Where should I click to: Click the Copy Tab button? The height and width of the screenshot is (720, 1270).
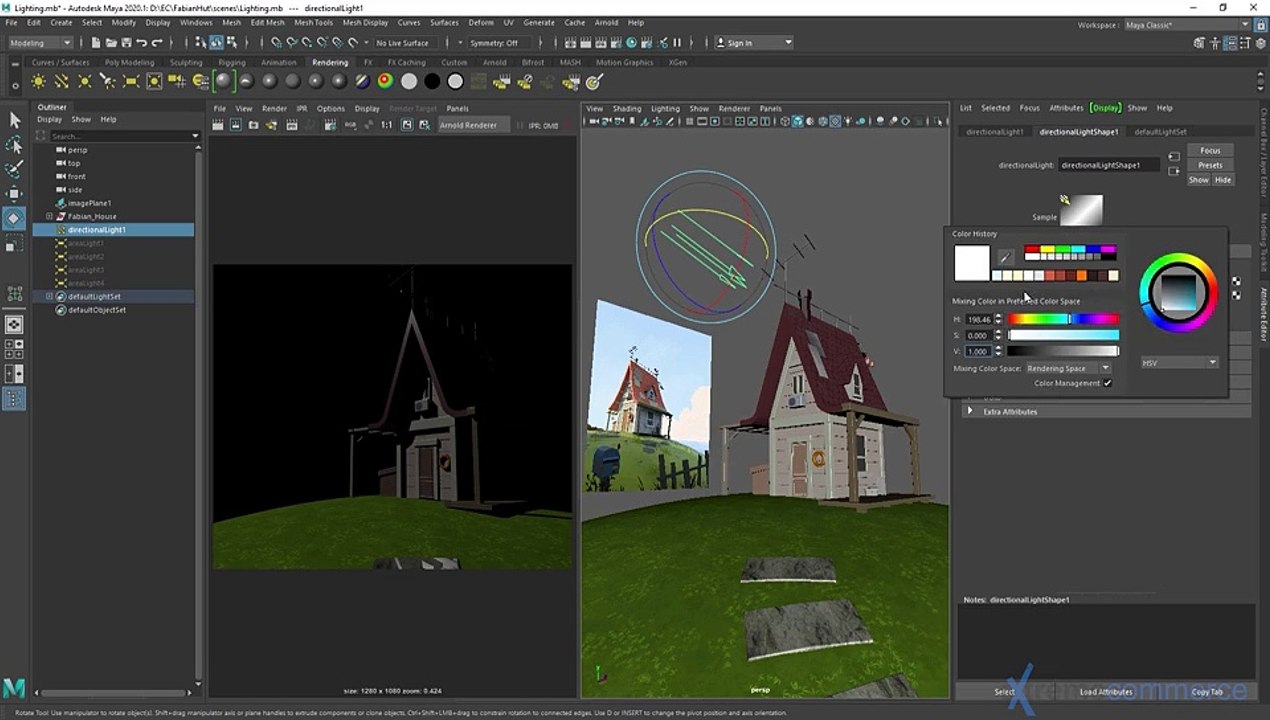click(x=1206, y=691)
